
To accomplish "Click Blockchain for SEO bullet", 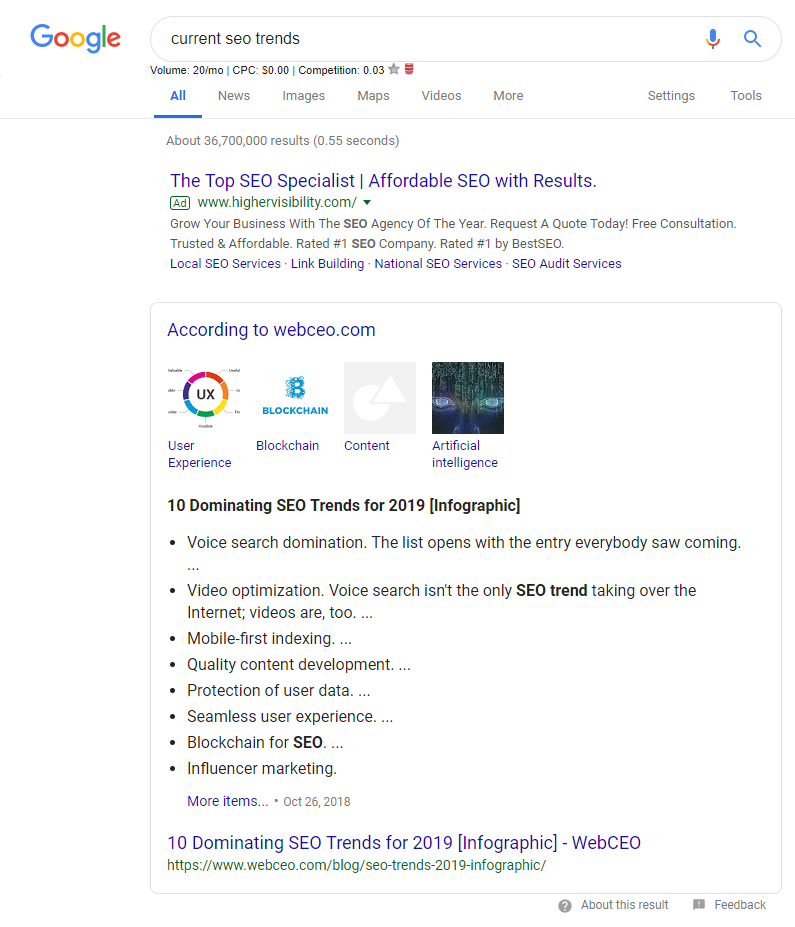I will tap(265, 743).
